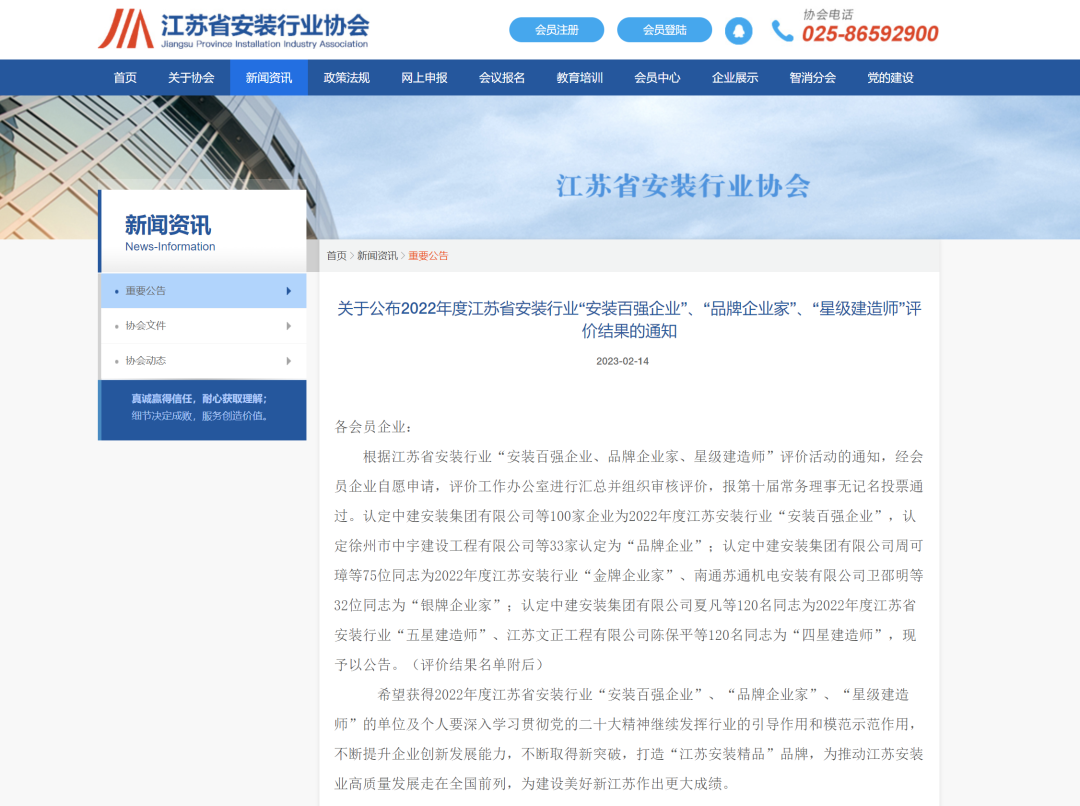Select the active 新闻资讯 navigation tab
This screenshot has height=806, width=1080.
pyautogui.click(x=269, y=76)
